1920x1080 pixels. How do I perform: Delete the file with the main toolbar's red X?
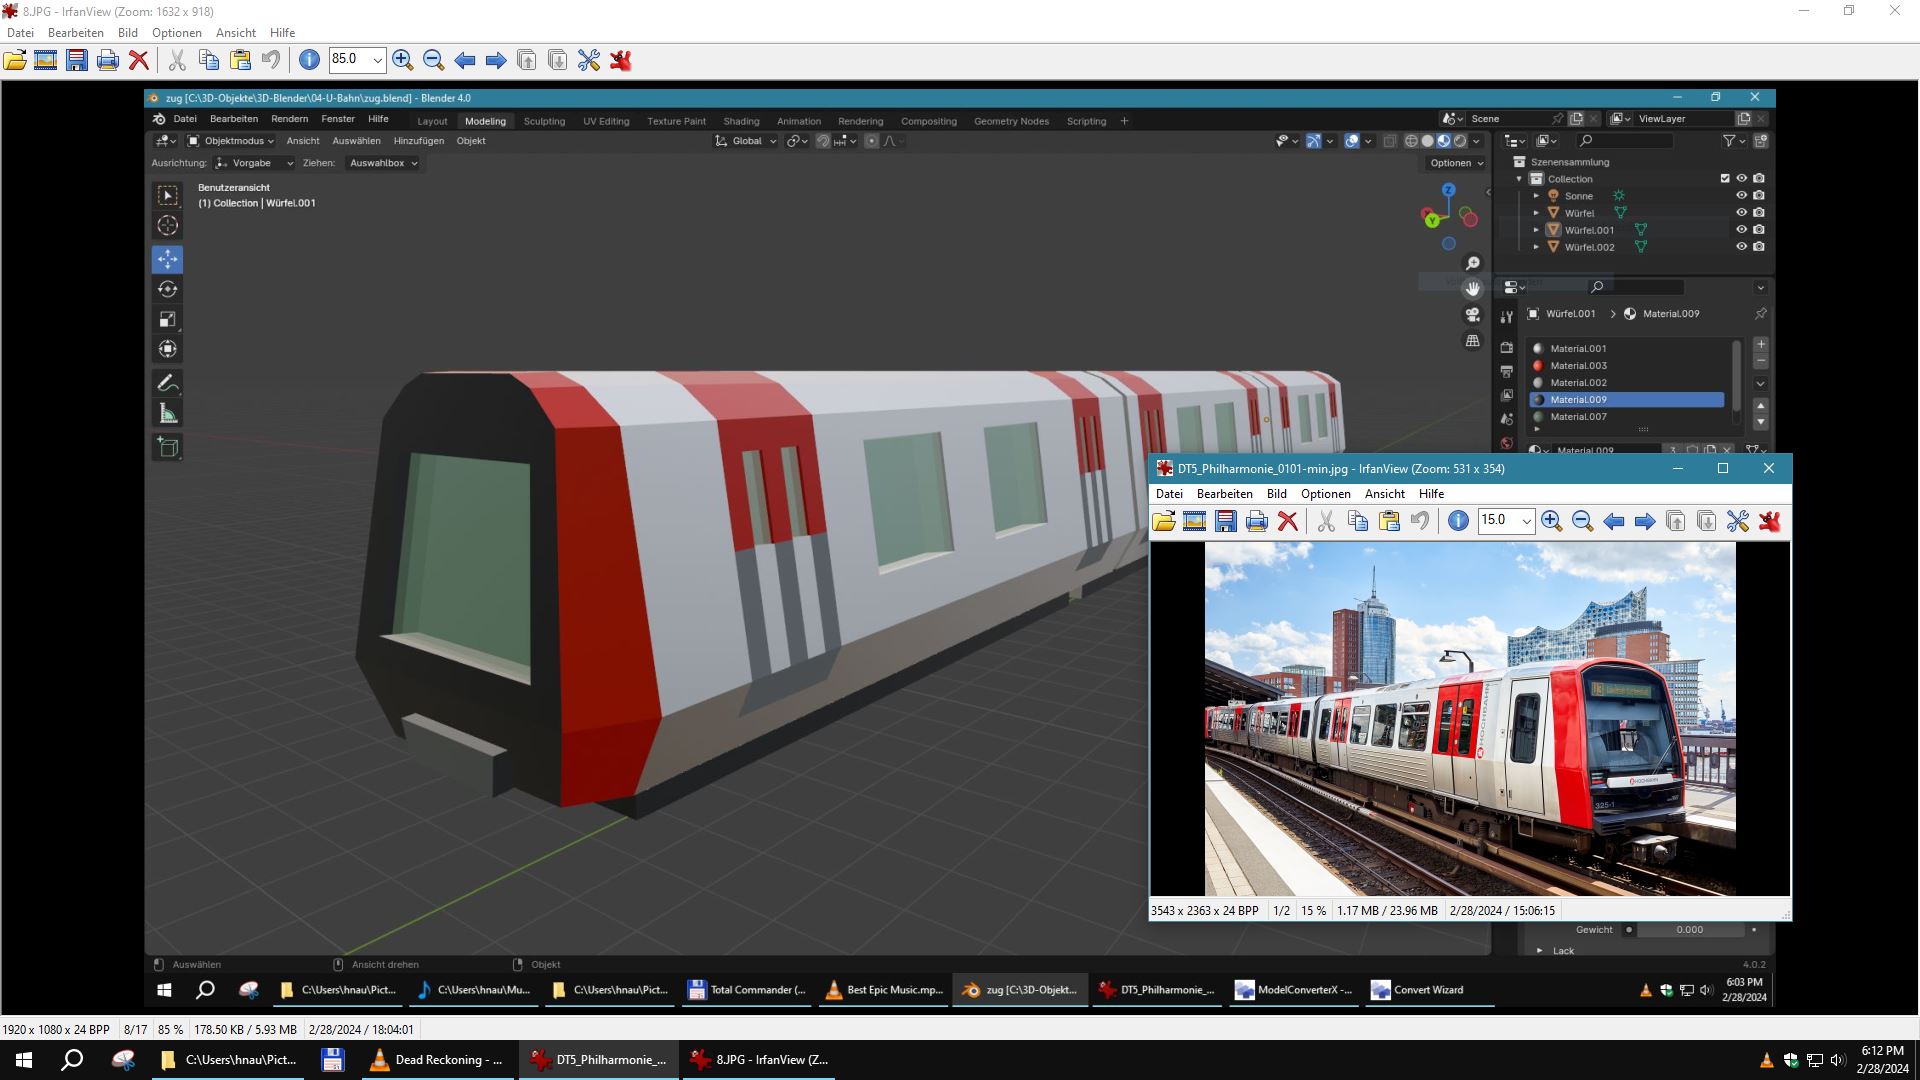tap(139, 60)
